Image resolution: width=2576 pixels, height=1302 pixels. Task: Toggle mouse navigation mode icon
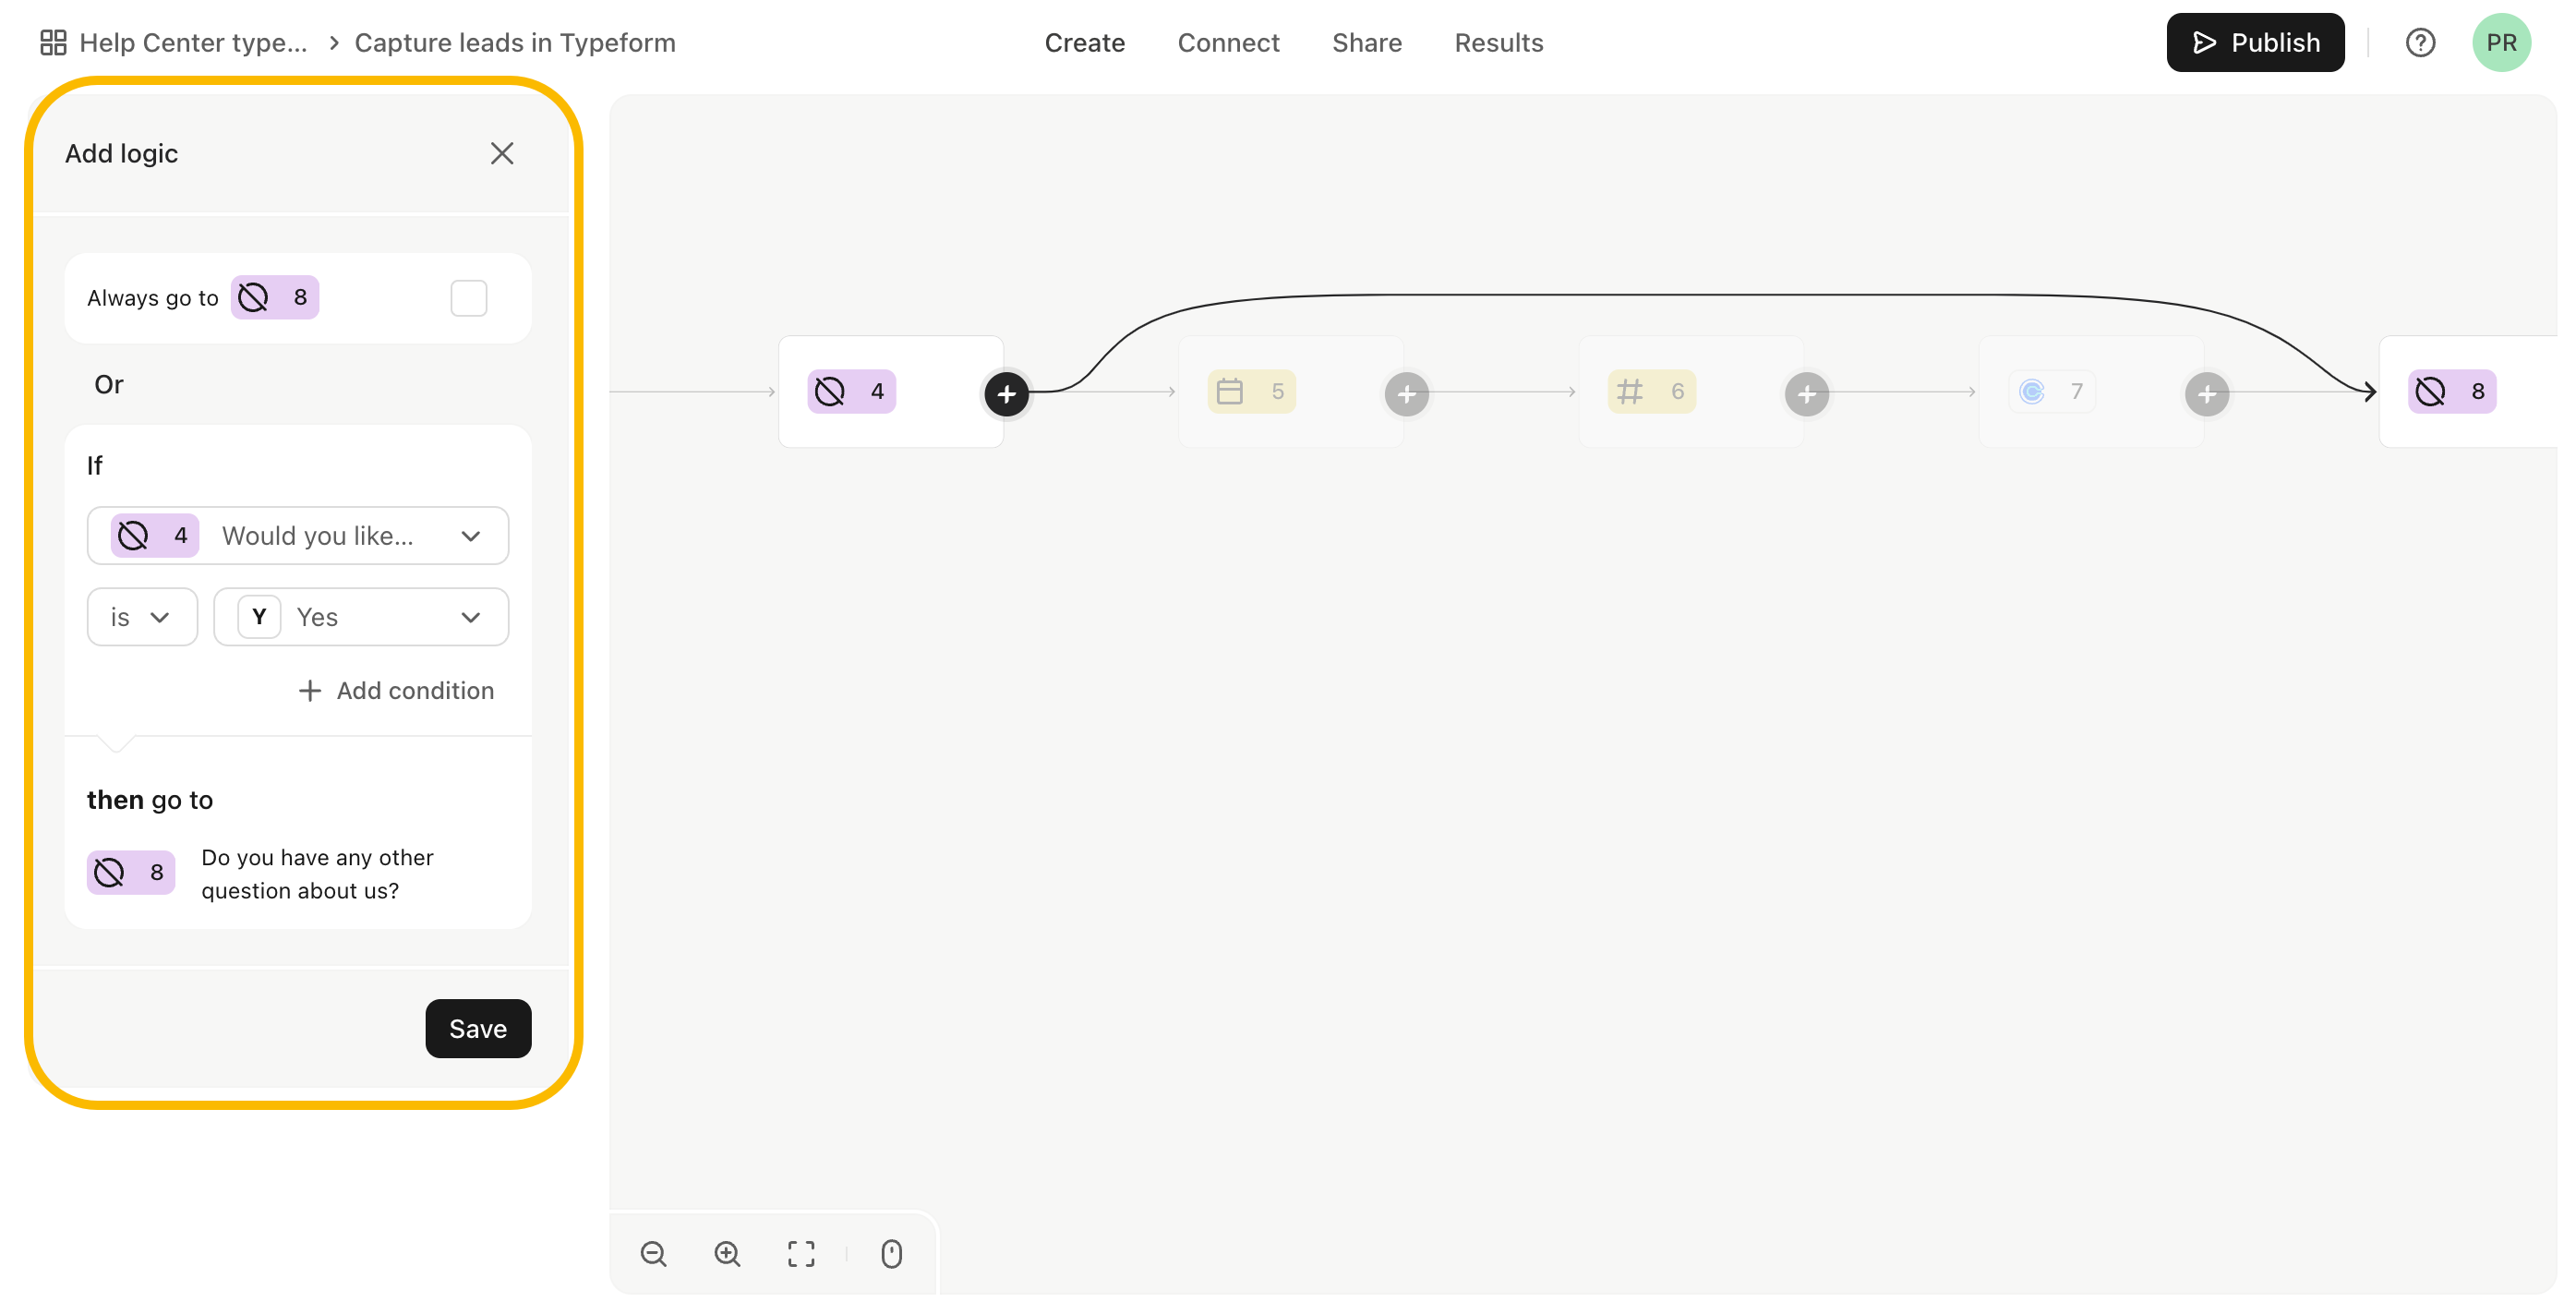coord(891,1254)
